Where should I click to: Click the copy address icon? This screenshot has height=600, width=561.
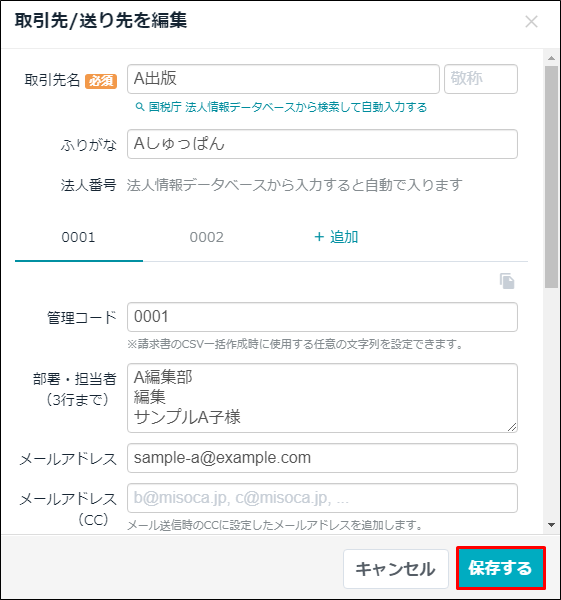[x=507, y=281]
